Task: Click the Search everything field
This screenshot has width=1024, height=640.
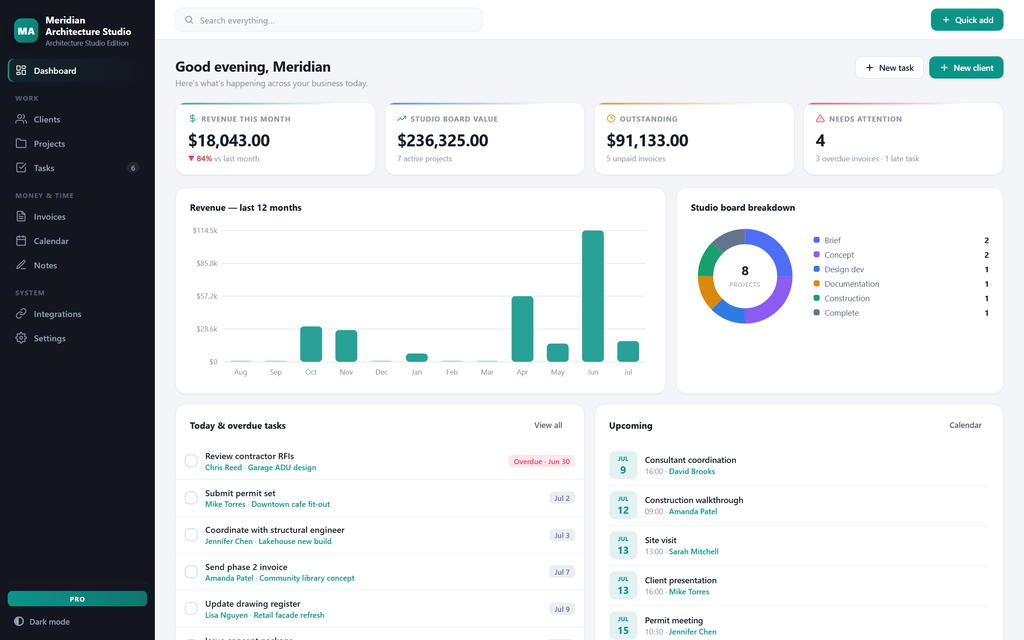Action: point(328,20)
